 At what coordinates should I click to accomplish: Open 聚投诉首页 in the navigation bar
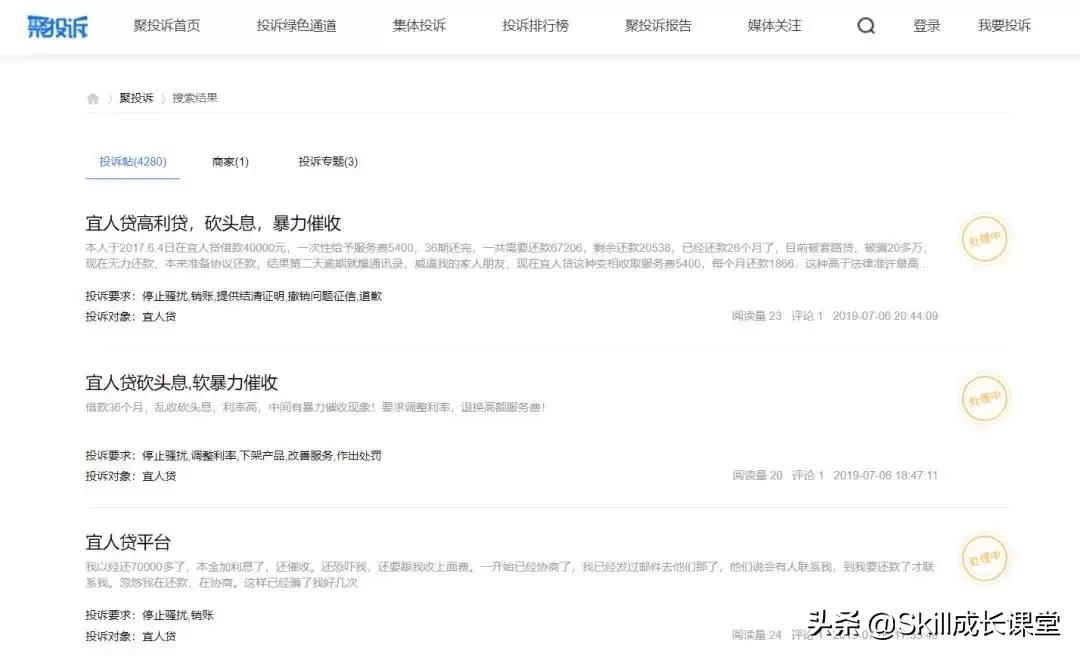[166, 26]
